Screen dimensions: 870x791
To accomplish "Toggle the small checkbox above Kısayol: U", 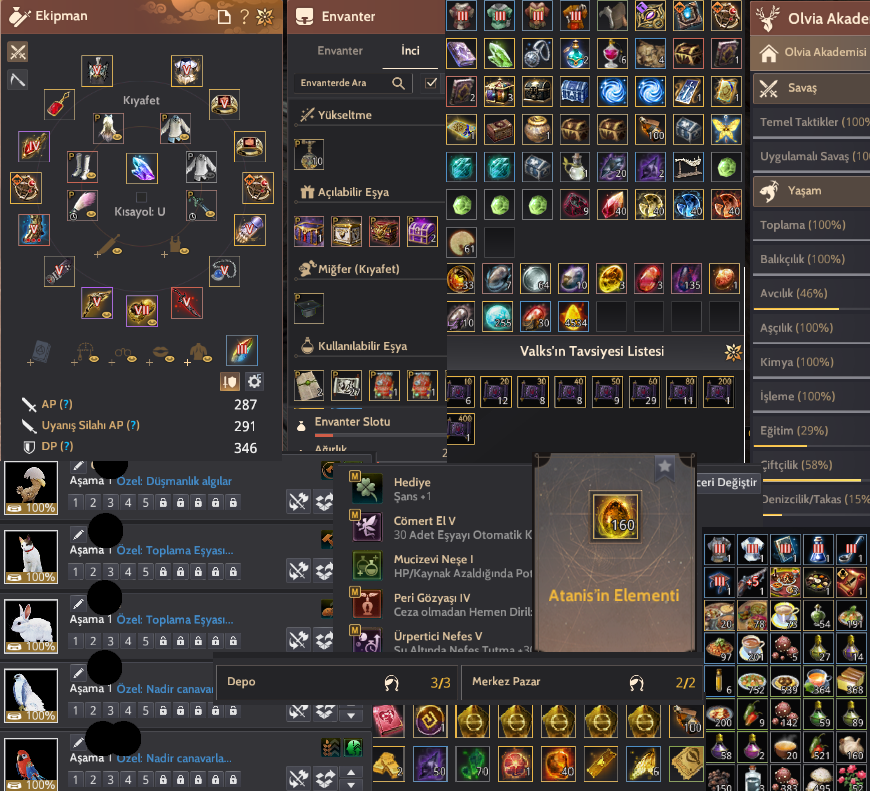I will 141,197.
